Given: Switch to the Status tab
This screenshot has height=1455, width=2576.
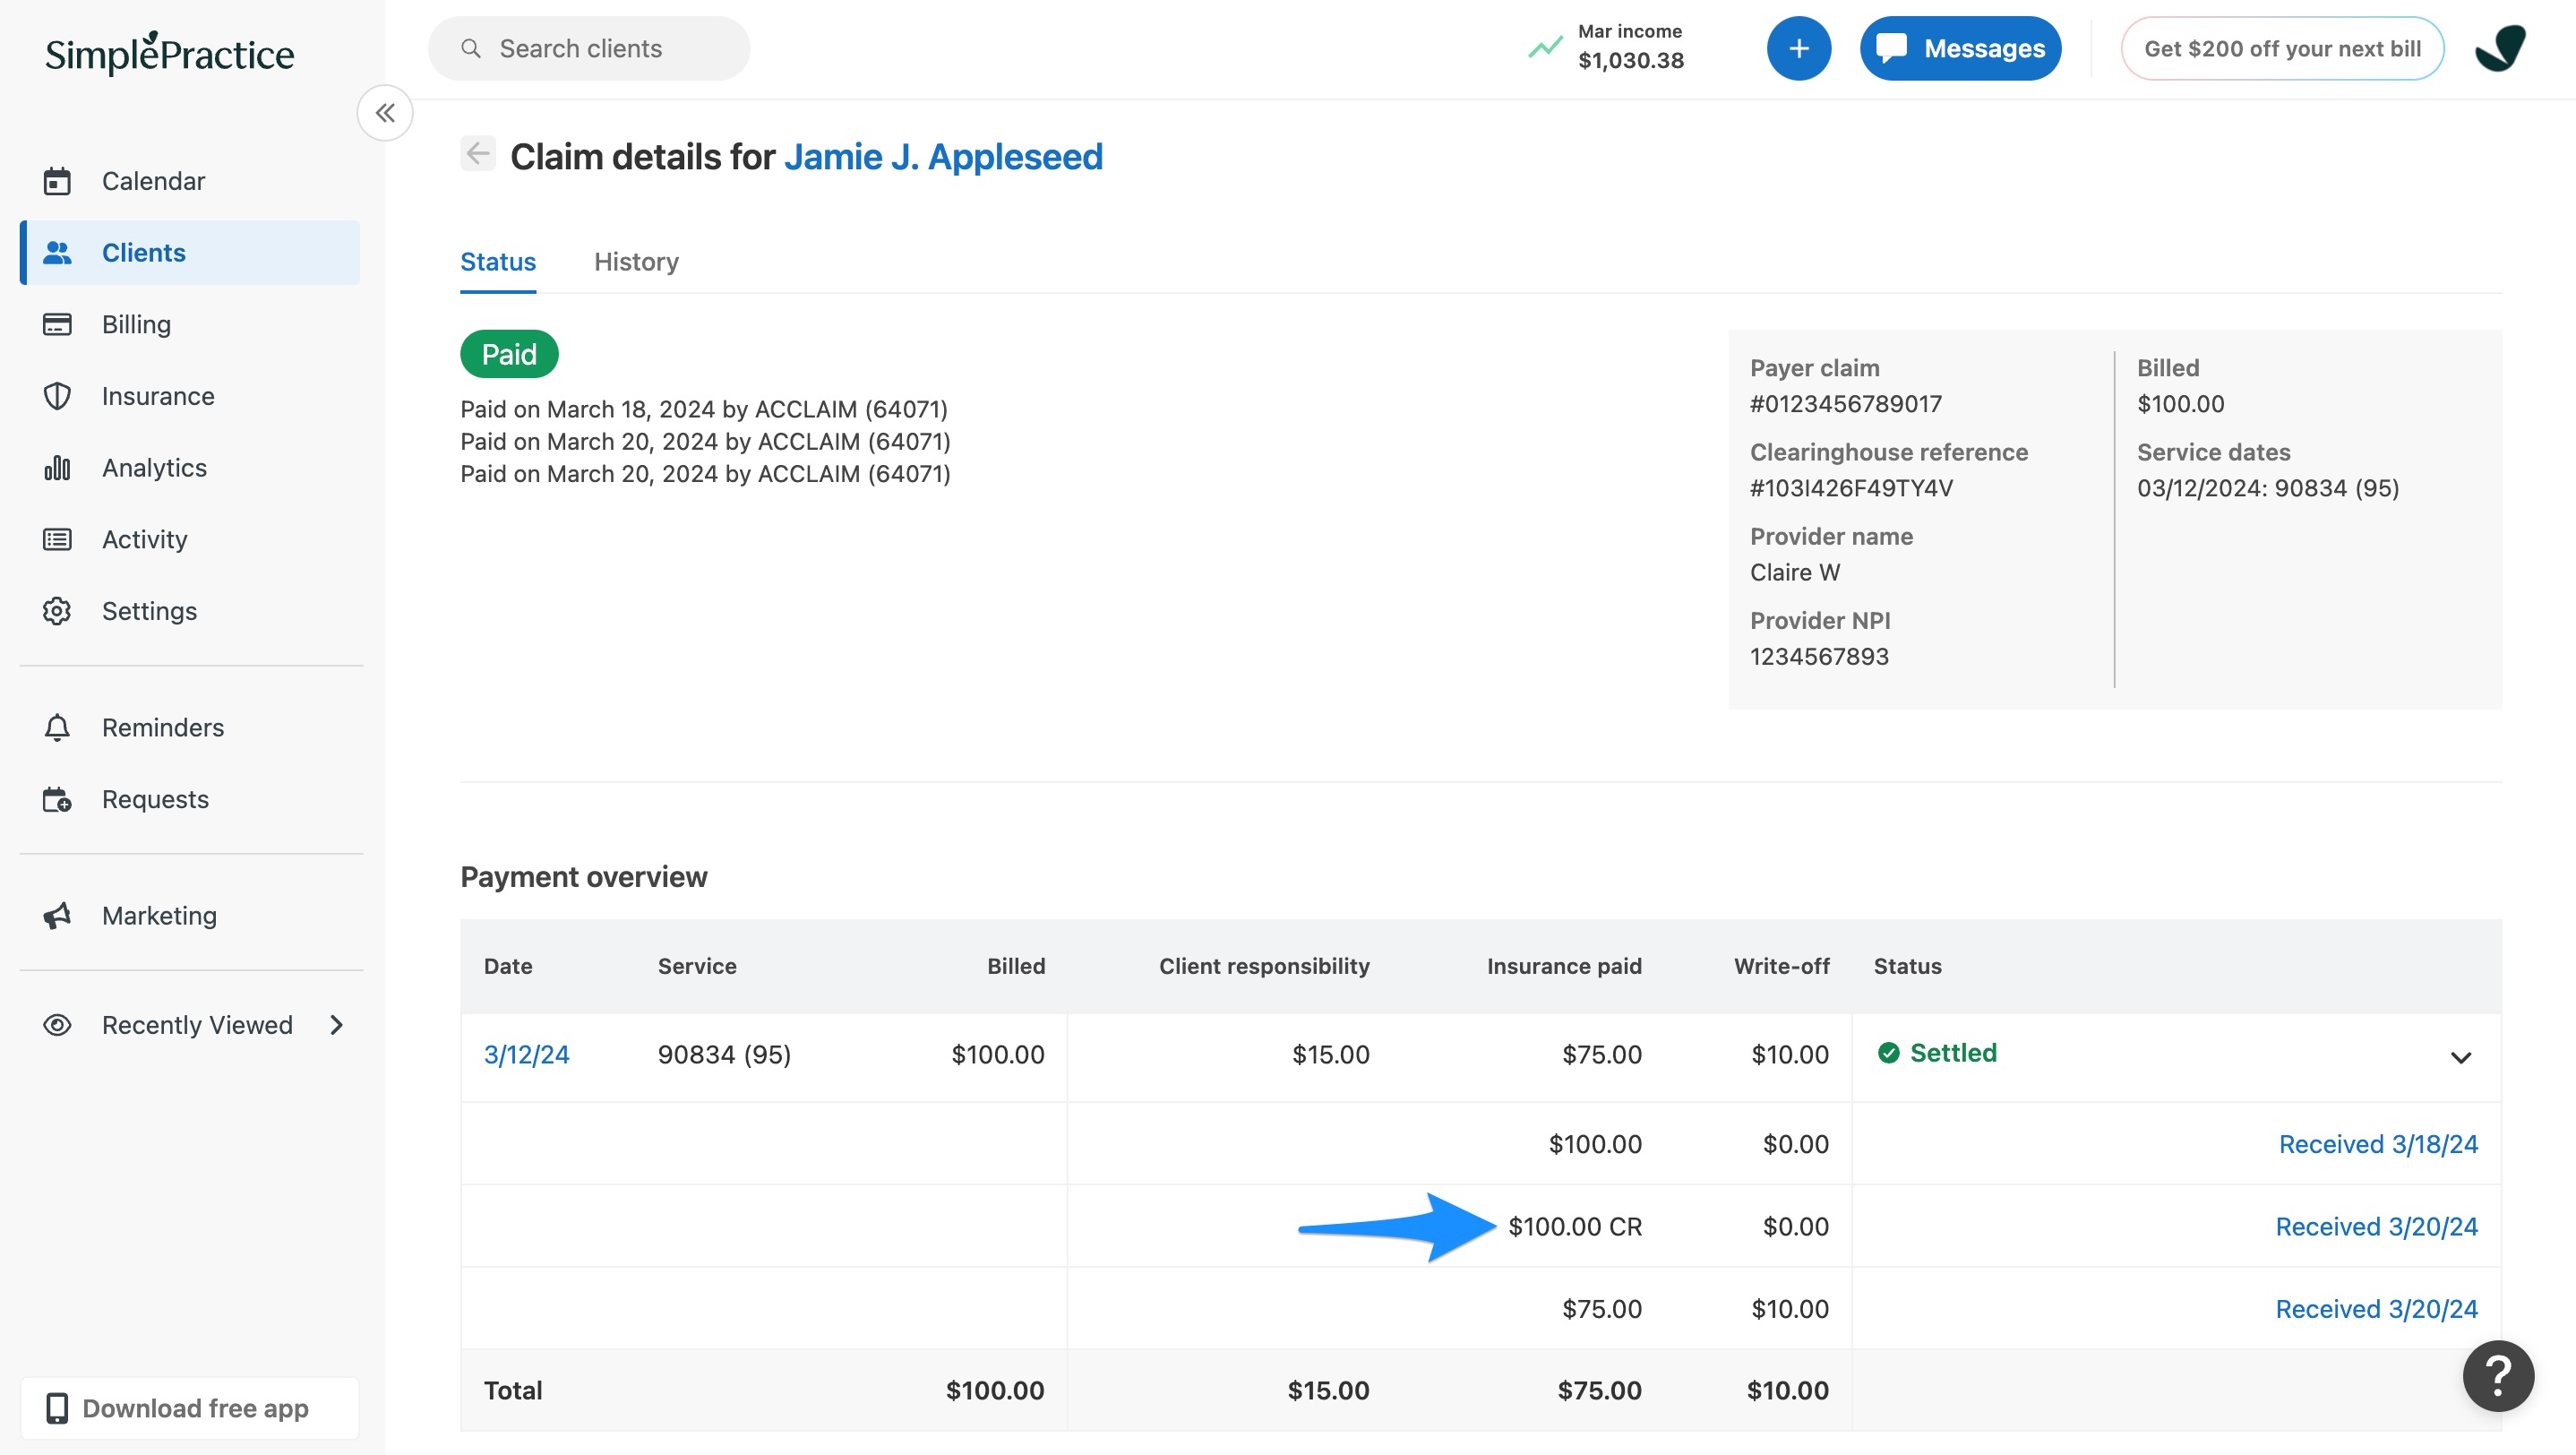Looking at the screenshot, I should click(x=498, y=262).
